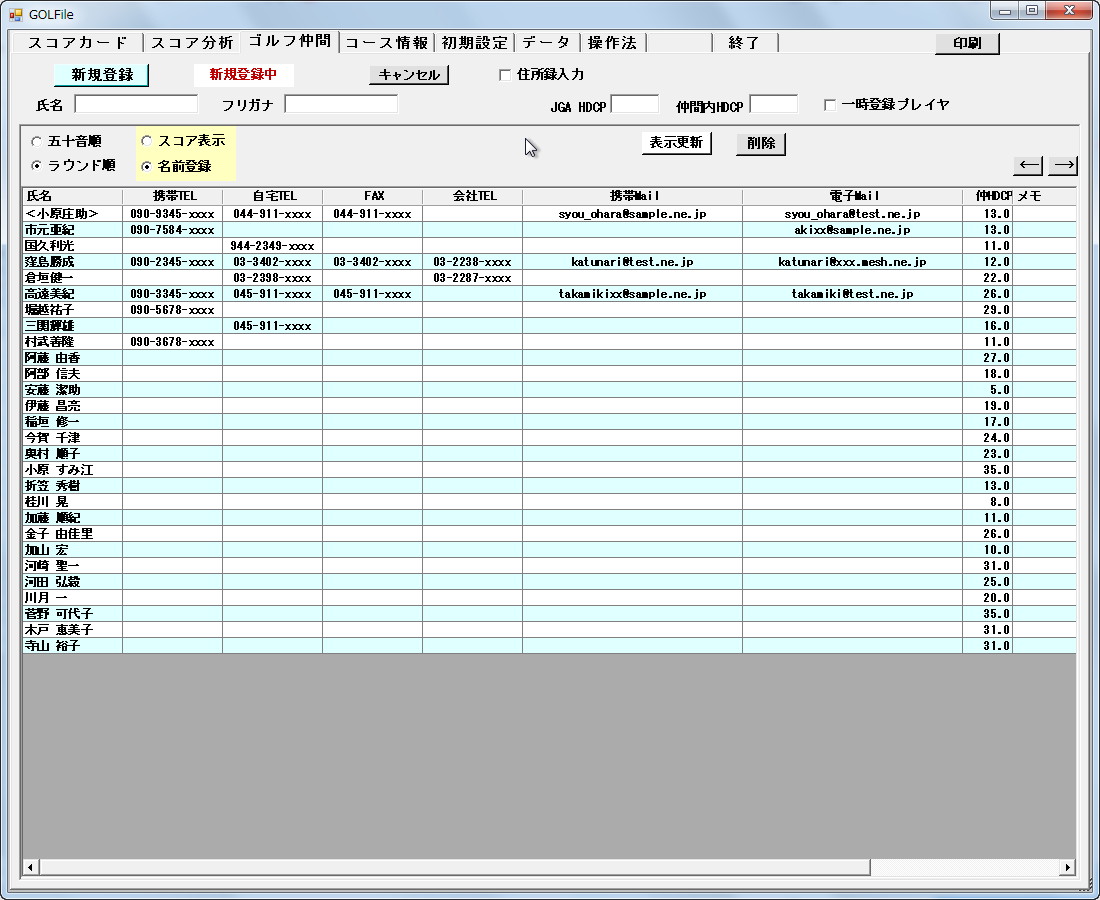The image size is (1100, 900).
Task: Click email akixx@sample.ne.jp cell
Action: point(853,230)
